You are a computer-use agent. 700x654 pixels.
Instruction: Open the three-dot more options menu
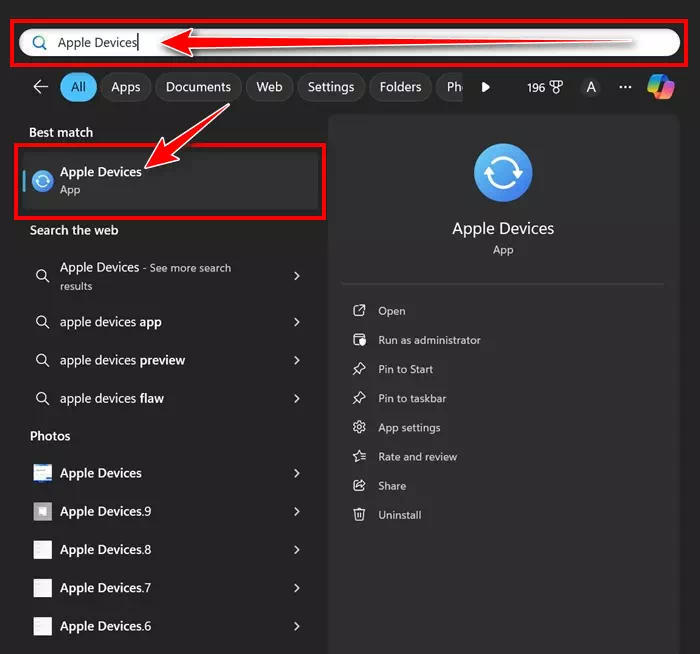point(625,87)
